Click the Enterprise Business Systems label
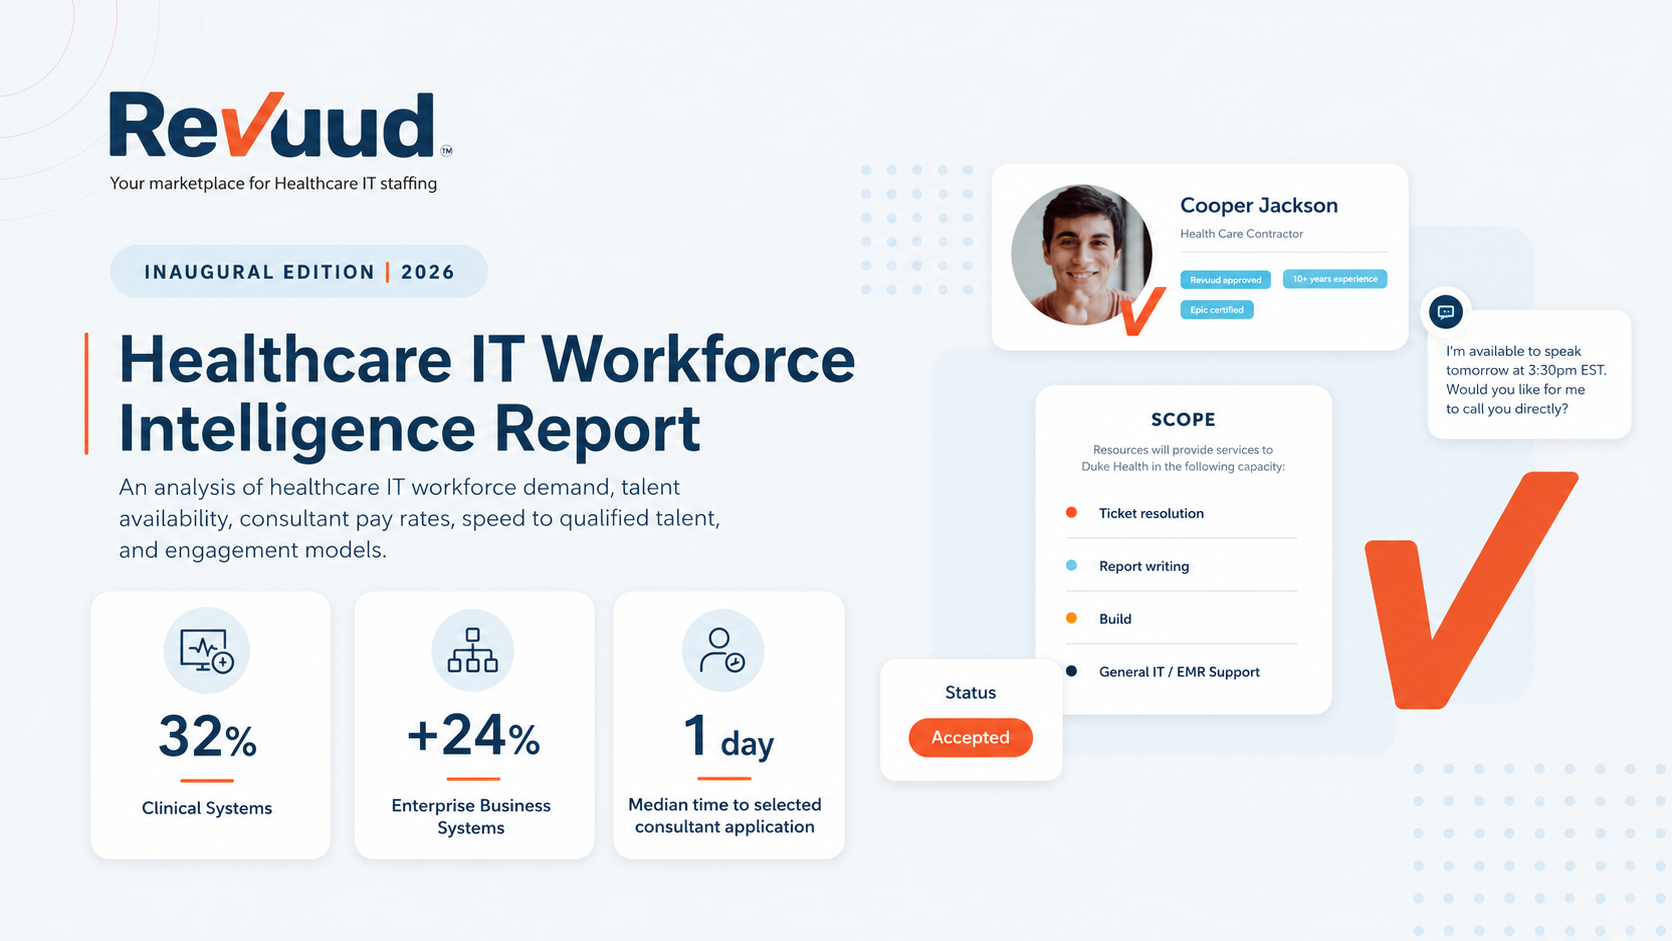 tap(471, 816)
